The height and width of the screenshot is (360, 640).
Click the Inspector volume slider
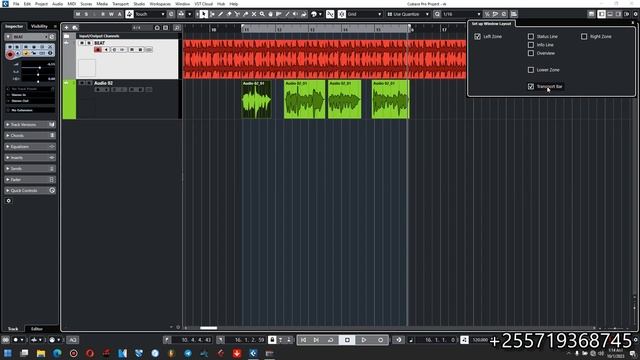point(38,67)
